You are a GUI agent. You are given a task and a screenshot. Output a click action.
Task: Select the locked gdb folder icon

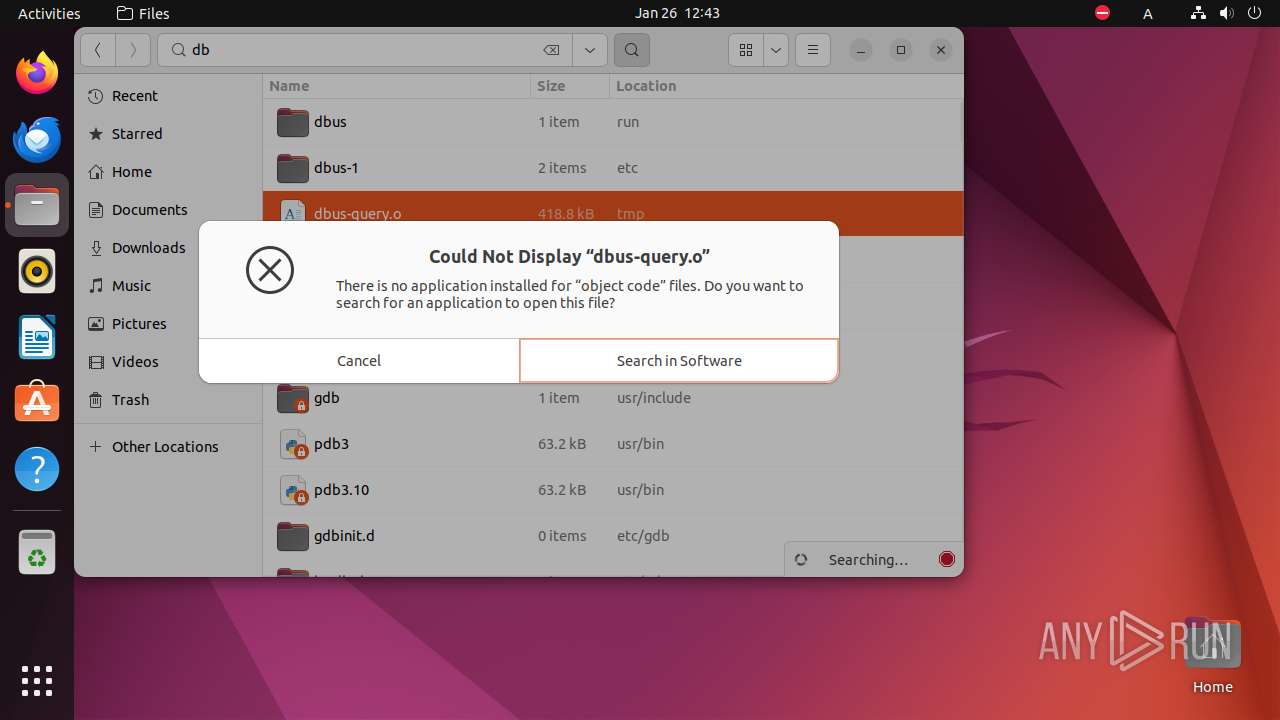pyautogui.click(x=293, y=398)
